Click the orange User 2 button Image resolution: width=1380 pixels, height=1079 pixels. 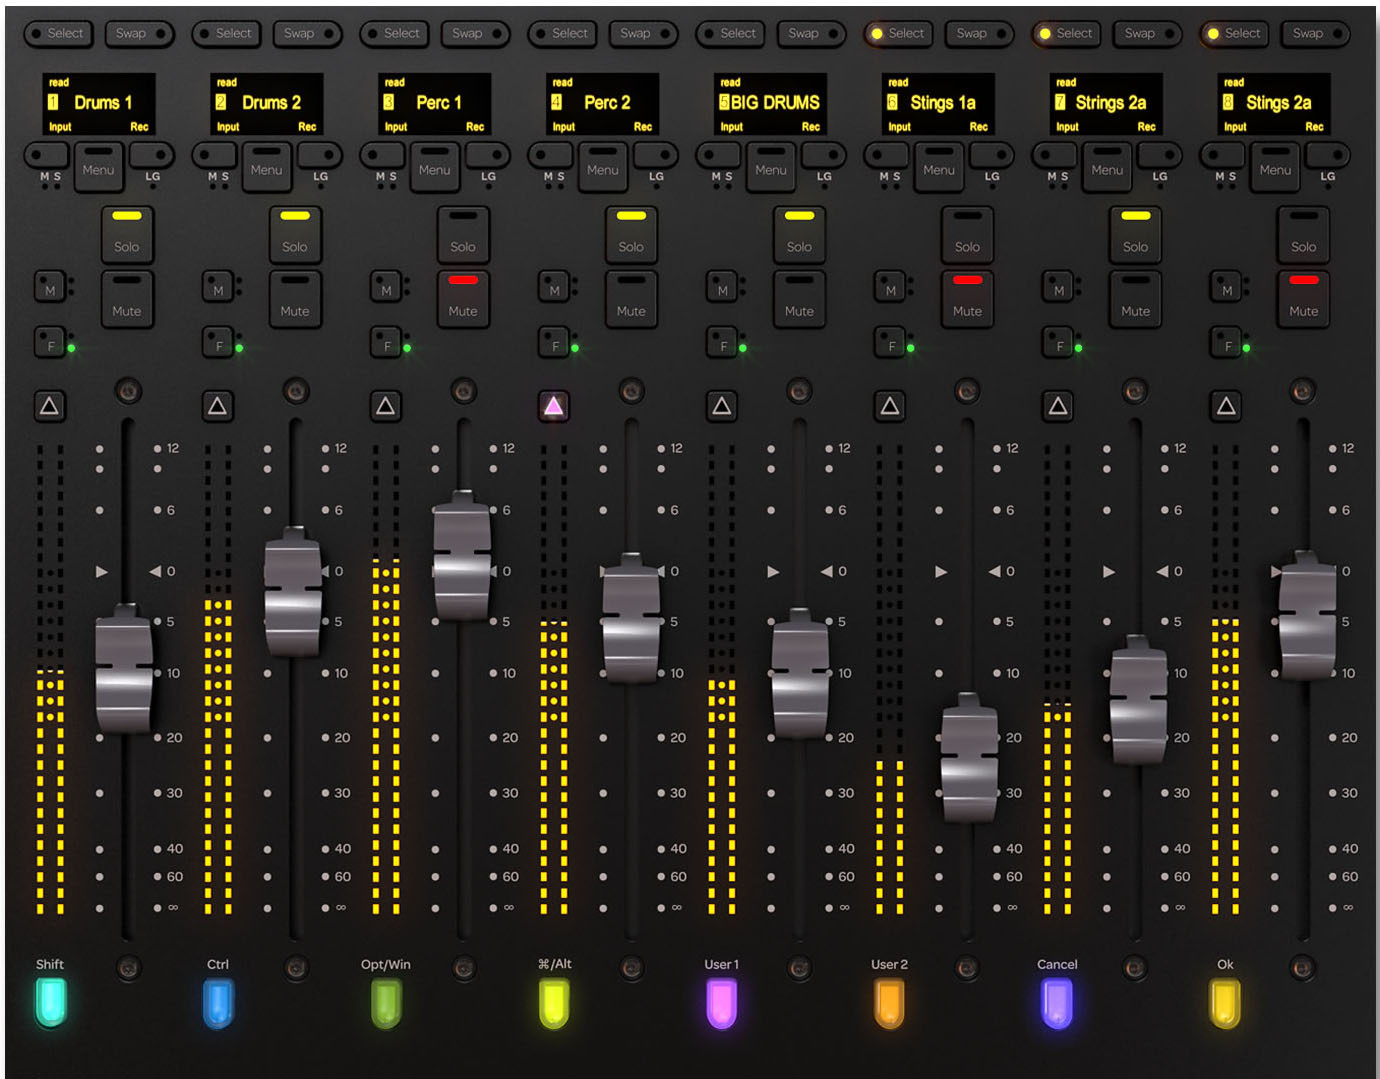click(x=889, y=1003)
